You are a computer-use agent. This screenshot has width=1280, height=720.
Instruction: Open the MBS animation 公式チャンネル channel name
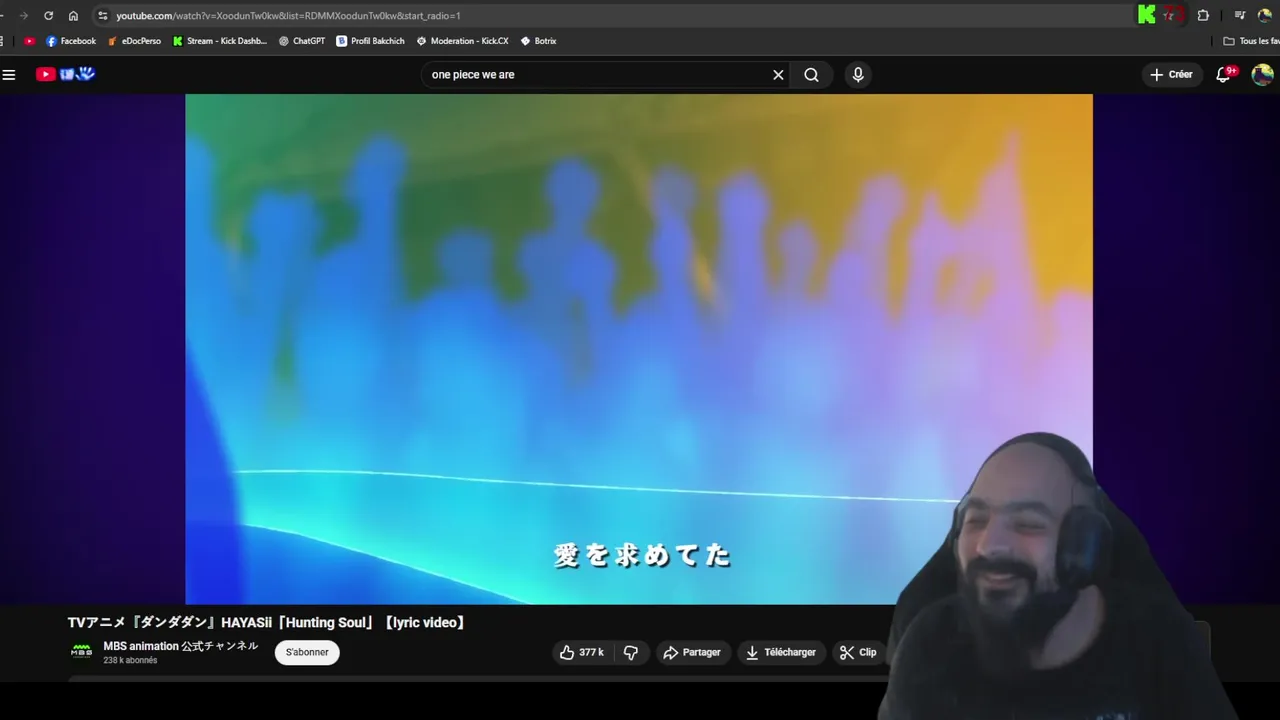click(181, 646)
